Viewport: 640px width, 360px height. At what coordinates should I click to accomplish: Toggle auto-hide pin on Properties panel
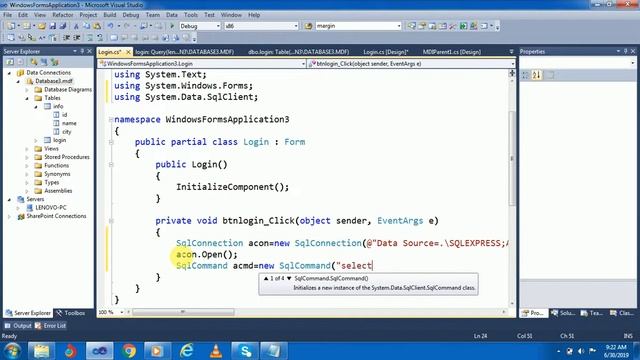625,51
